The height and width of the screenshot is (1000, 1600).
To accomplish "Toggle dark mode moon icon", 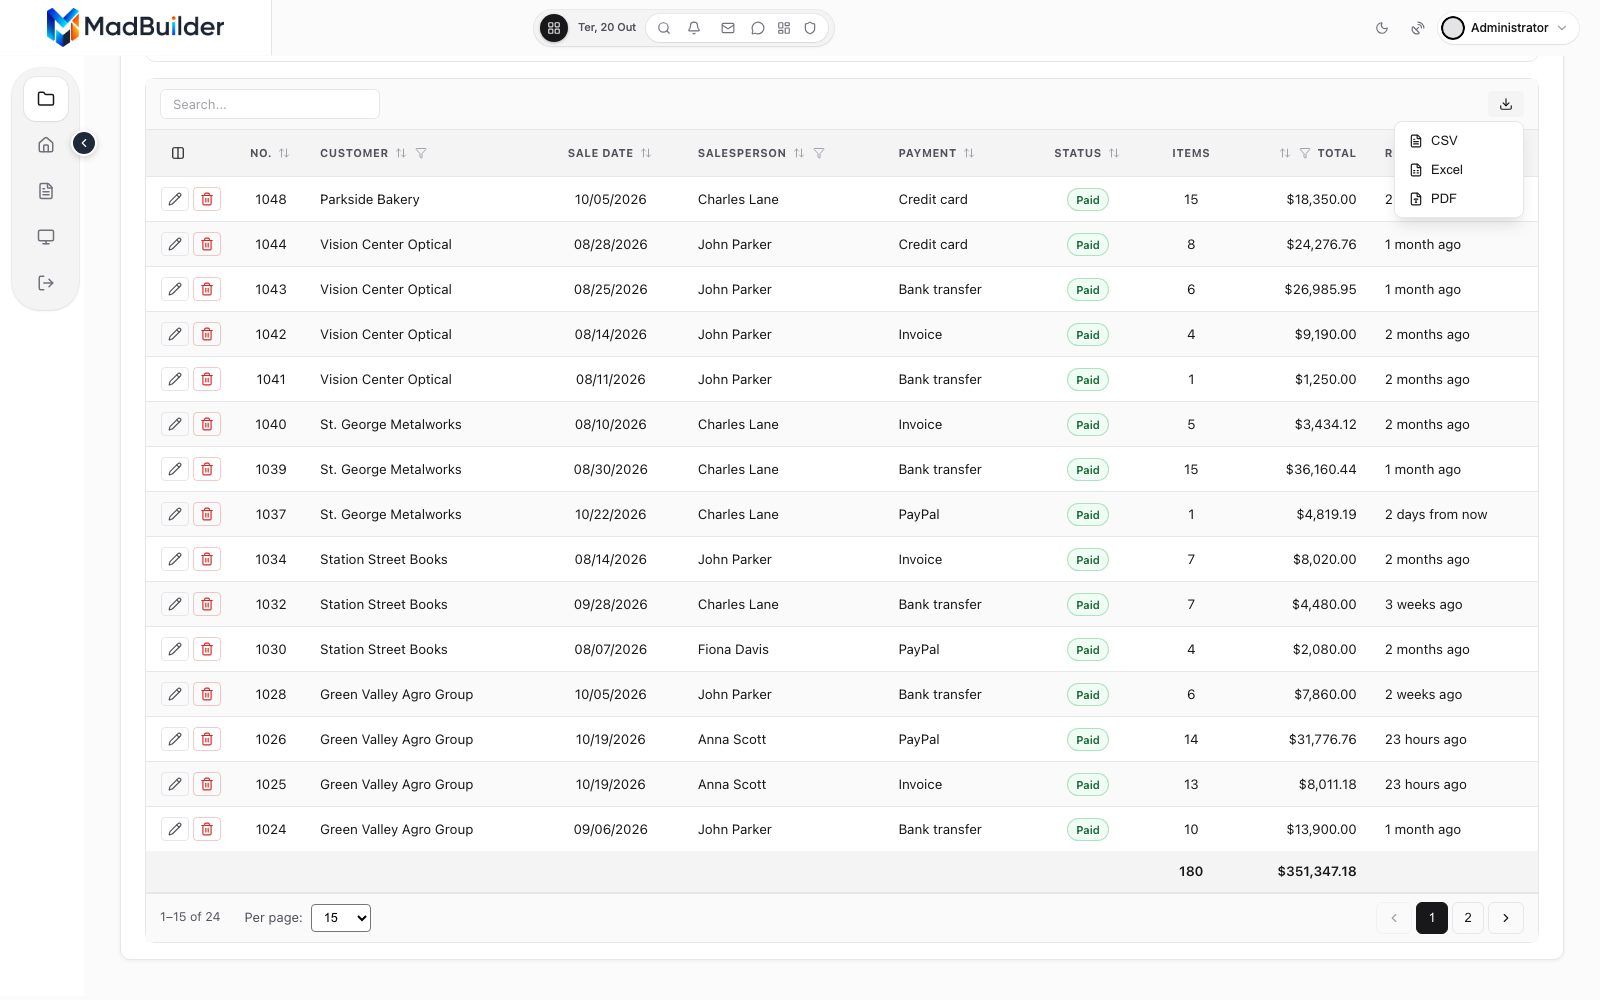I will coord(1382,28).
